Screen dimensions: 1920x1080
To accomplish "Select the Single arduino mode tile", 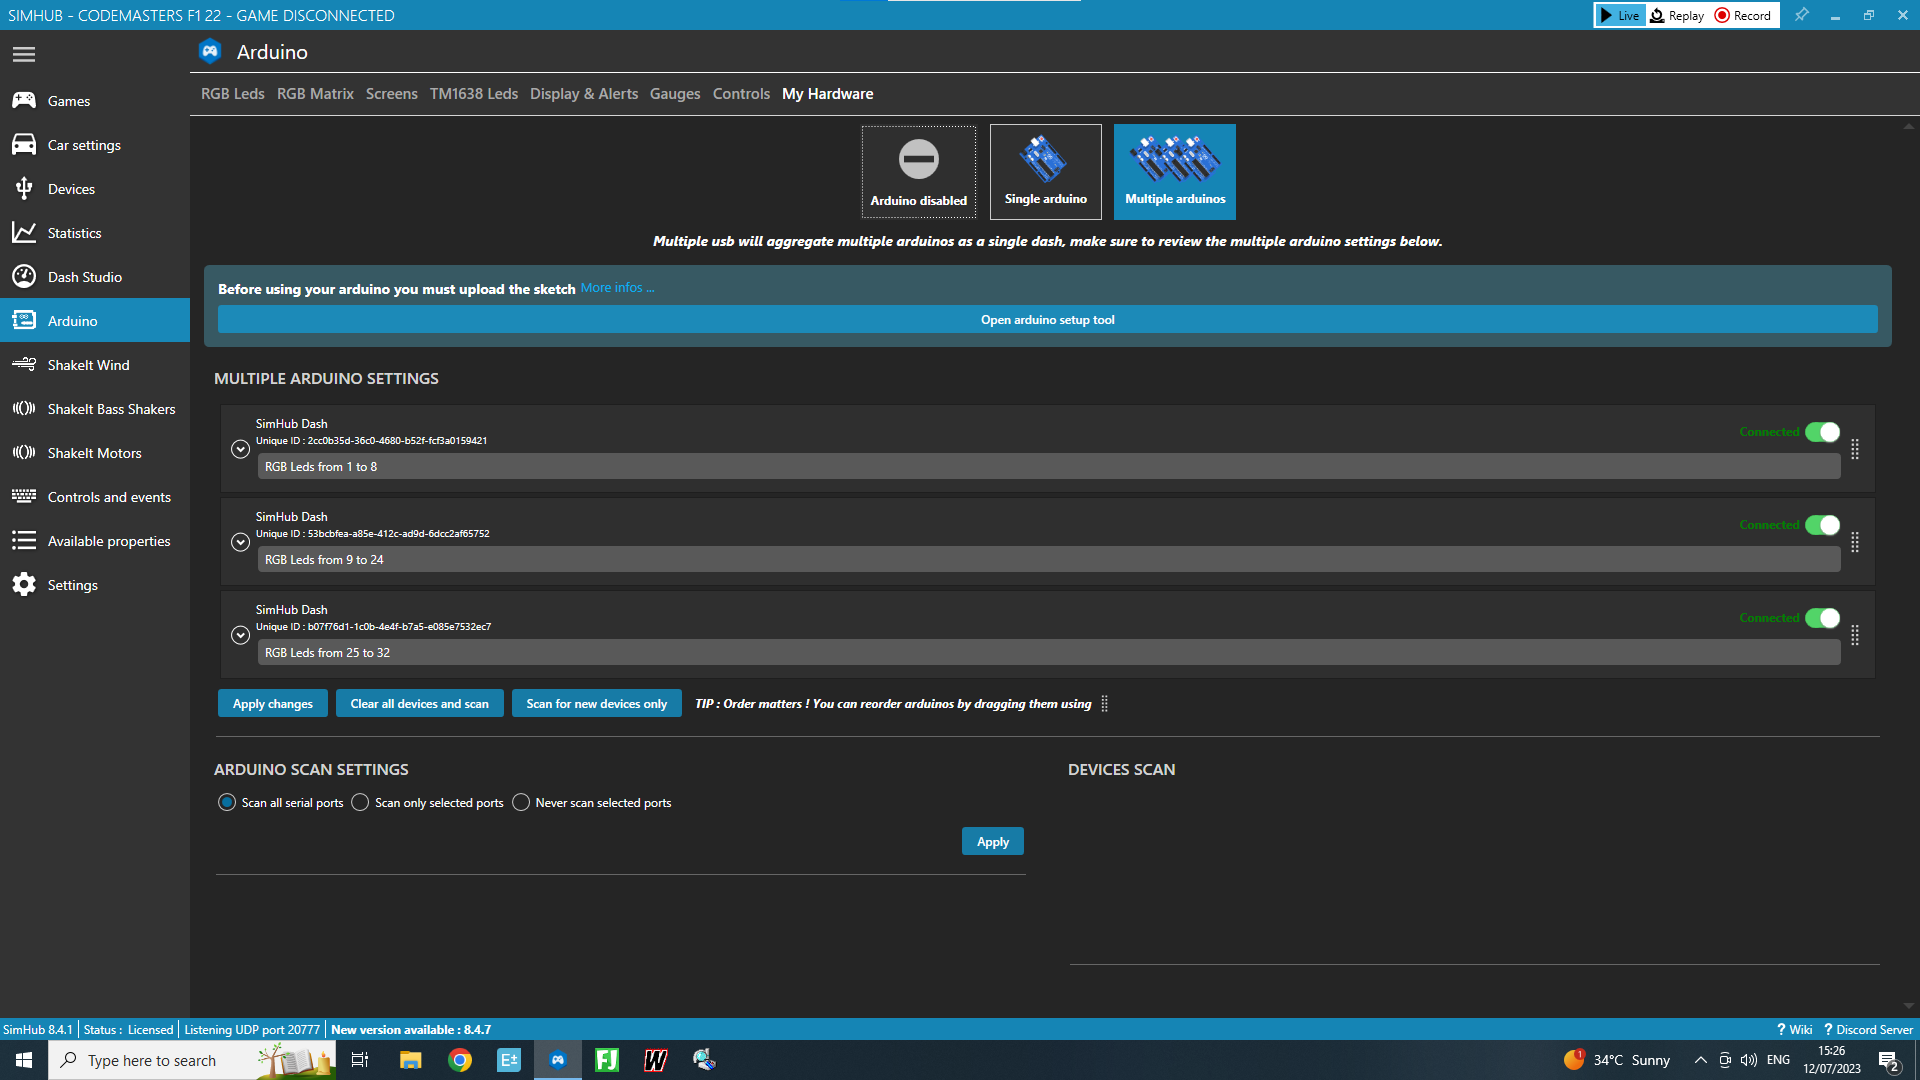I will click(x=1045, y=172).
